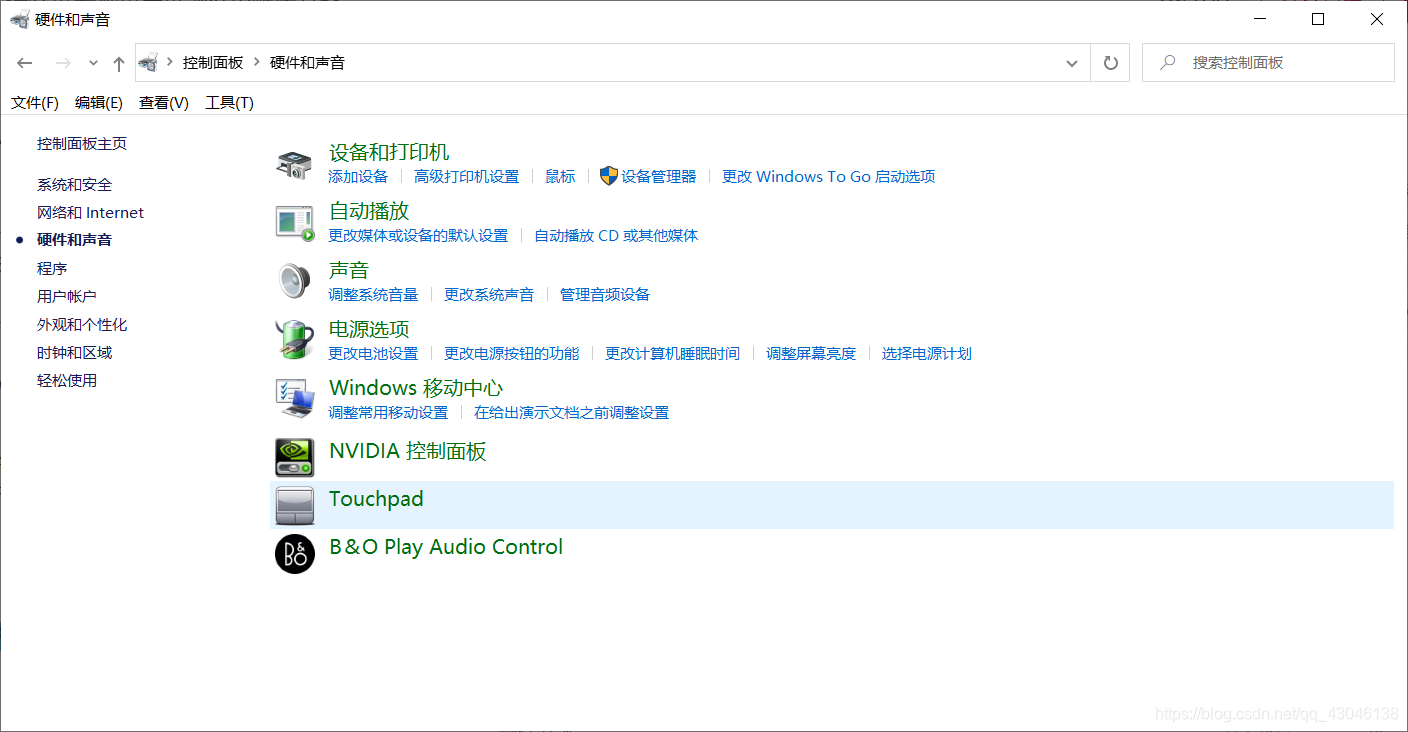Expand the root breadcrumb chevron before 控制面板
The height and width of the screenshot is (732, 1408).
coord(170,62)
